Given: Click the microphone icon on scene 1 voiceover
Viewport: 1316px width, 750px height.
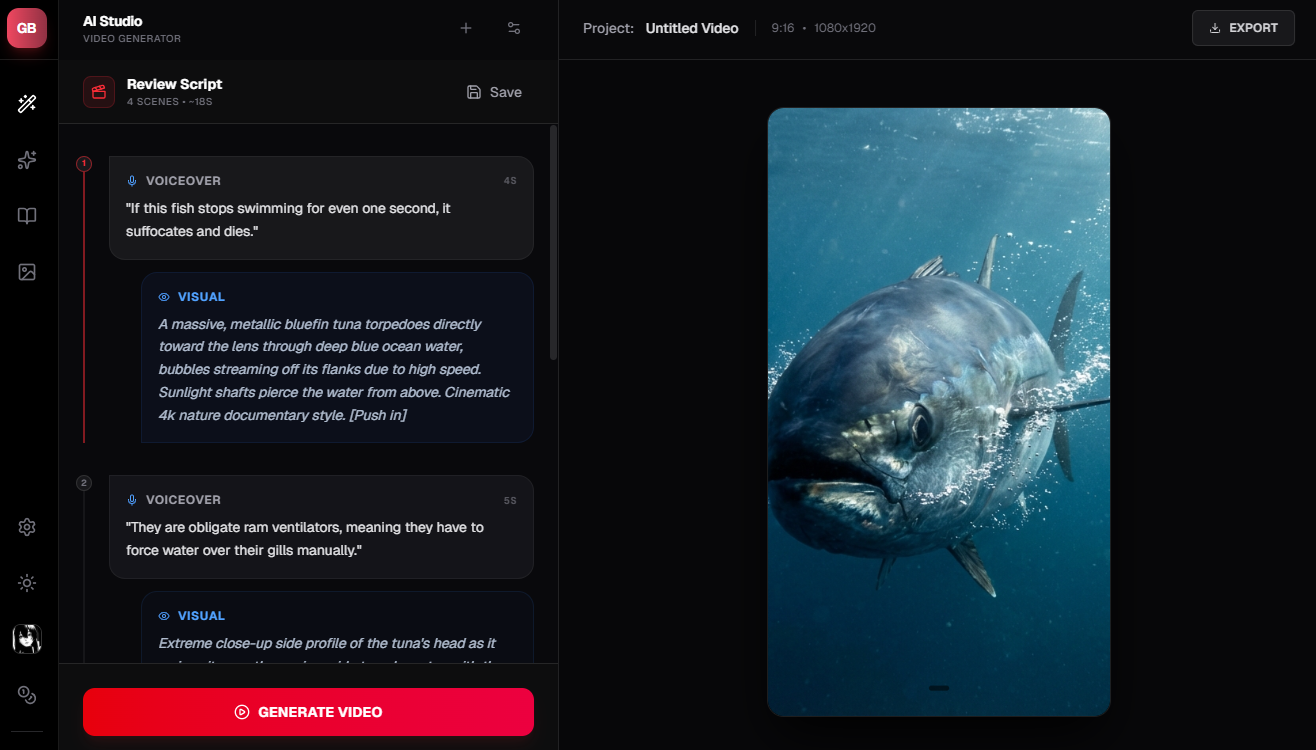Looking at the screenshot, I should pos(133,180).
